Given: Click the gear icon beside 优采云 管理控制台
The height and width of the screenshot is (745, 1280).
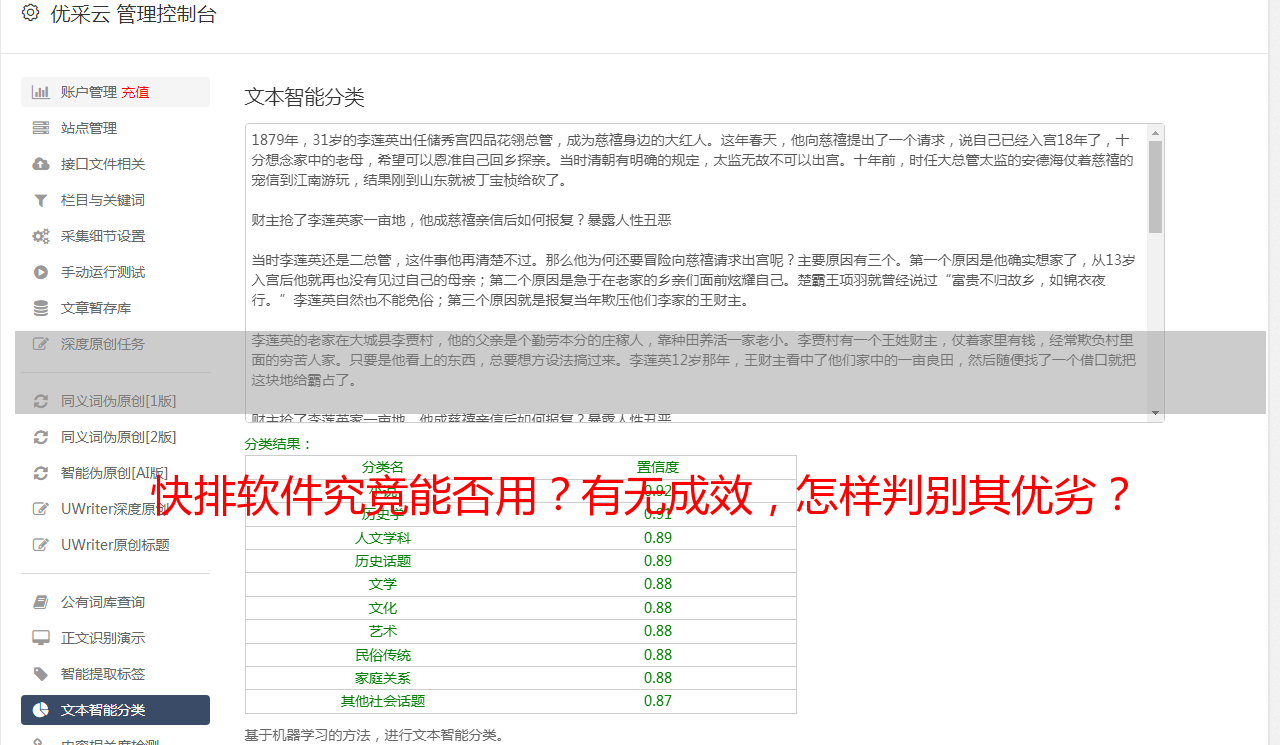Looking at the screenshot, I should [x=30, y=13].
